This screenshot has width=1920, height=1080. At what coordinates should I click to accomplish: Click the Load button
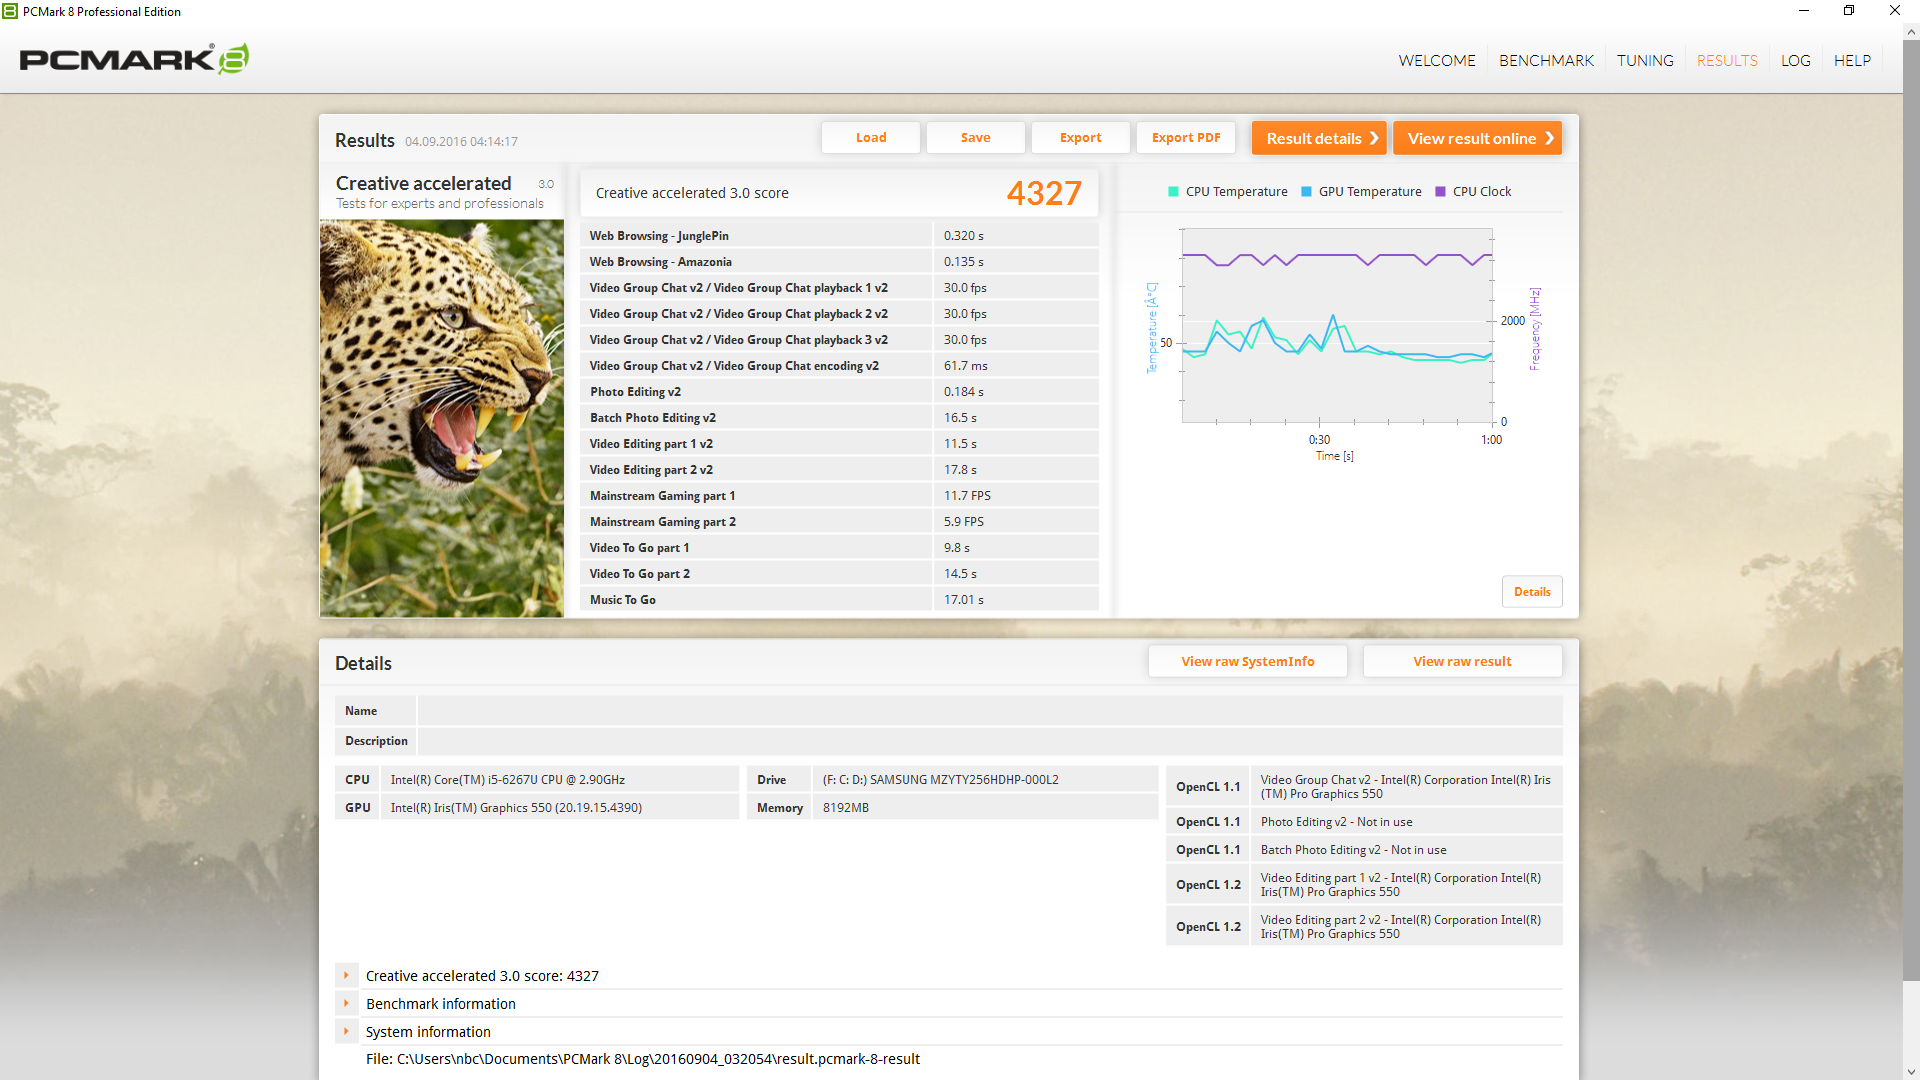[870, 138]
